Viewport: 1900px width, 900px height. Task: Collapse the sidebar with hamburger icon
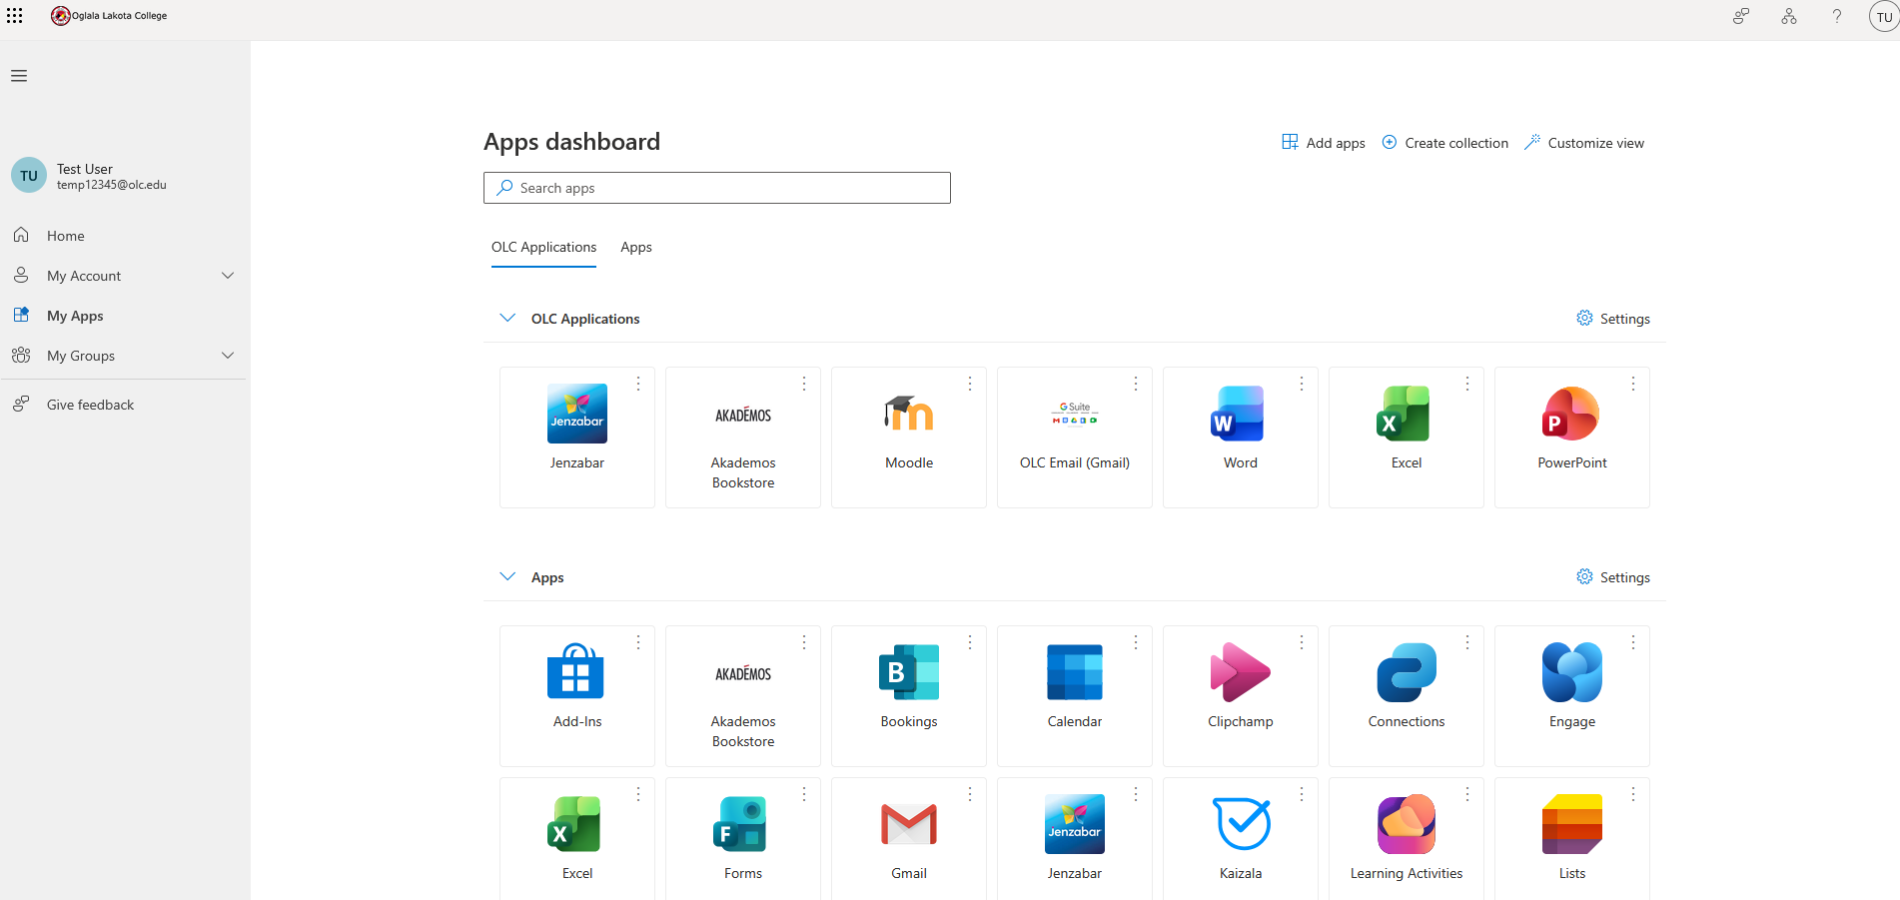coord(19,76)
